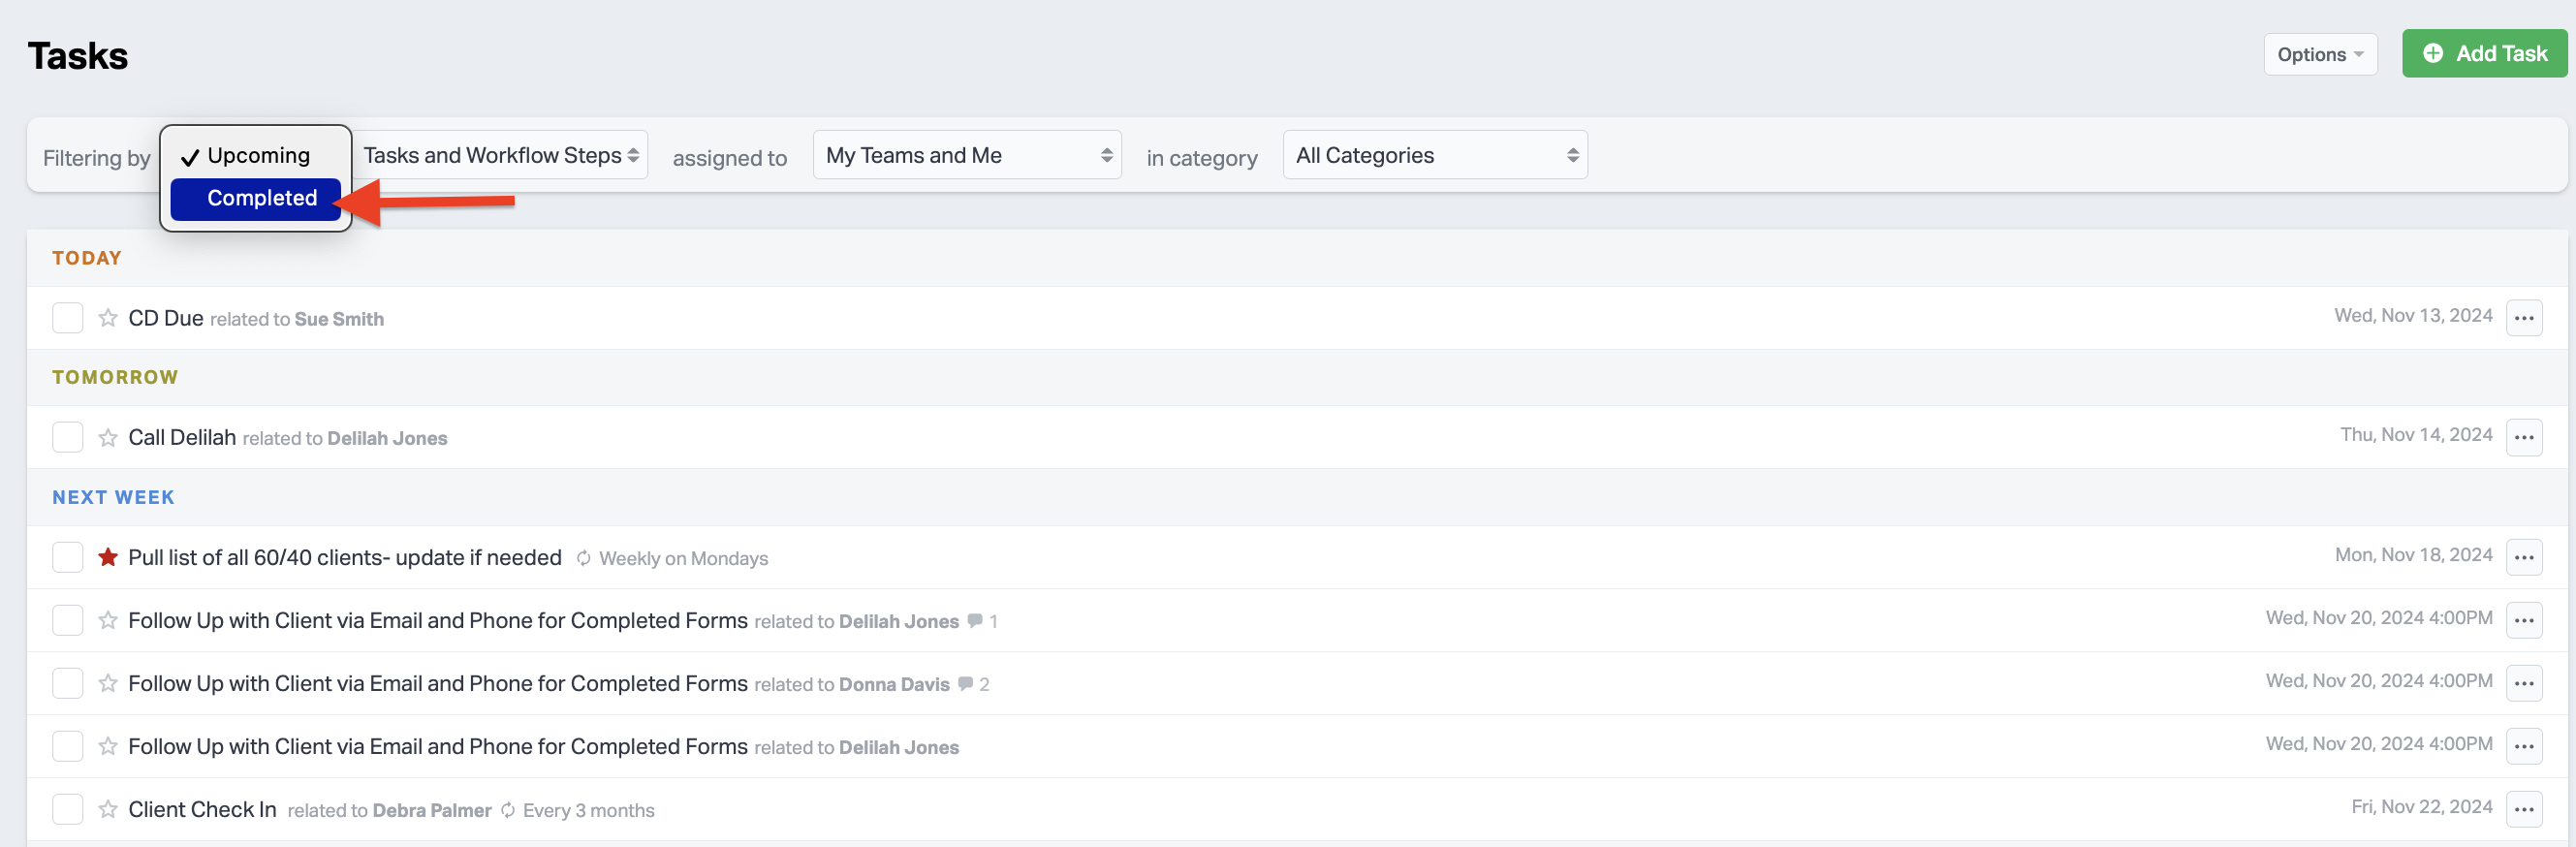Open more options for Donna Davis Follow Up
The image size is (2576, 847).
(x=2524, y=683)
